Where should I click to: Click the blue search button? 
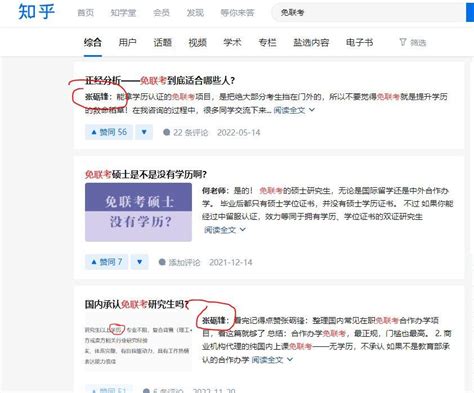click(x=470, y=13)
